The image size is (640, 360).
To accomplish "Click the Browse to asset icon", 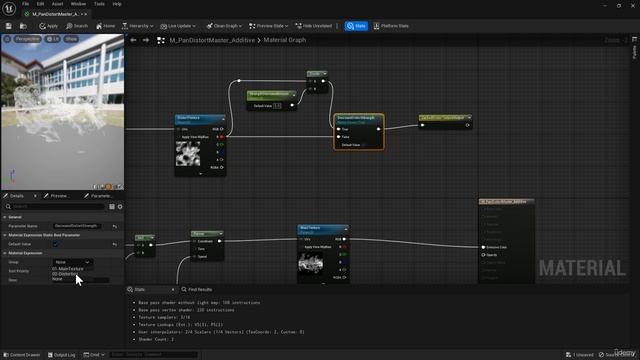I will coord(23,26).
